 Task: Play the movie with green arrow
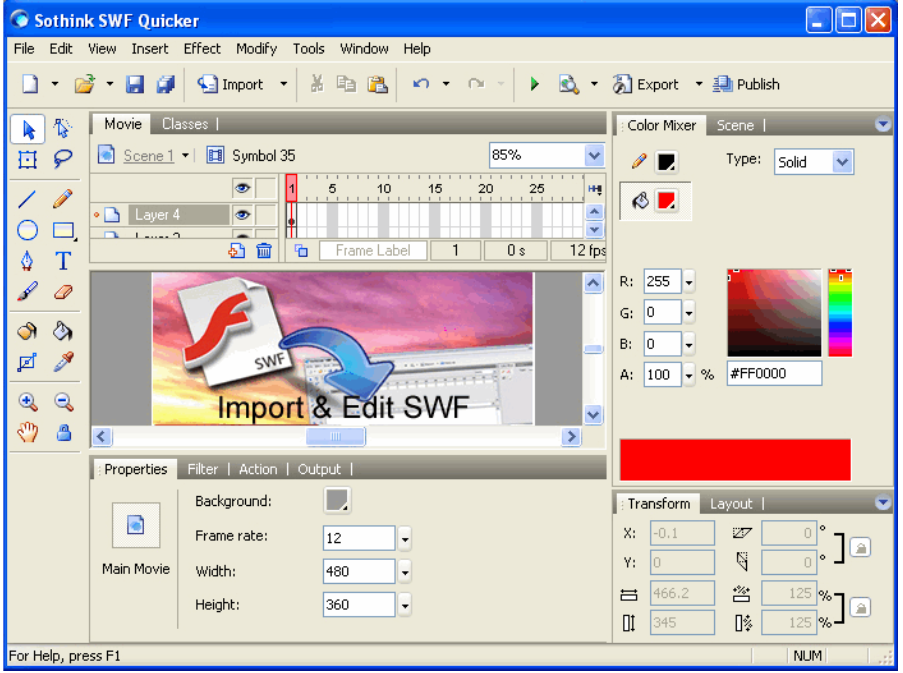tap(534, 84)
